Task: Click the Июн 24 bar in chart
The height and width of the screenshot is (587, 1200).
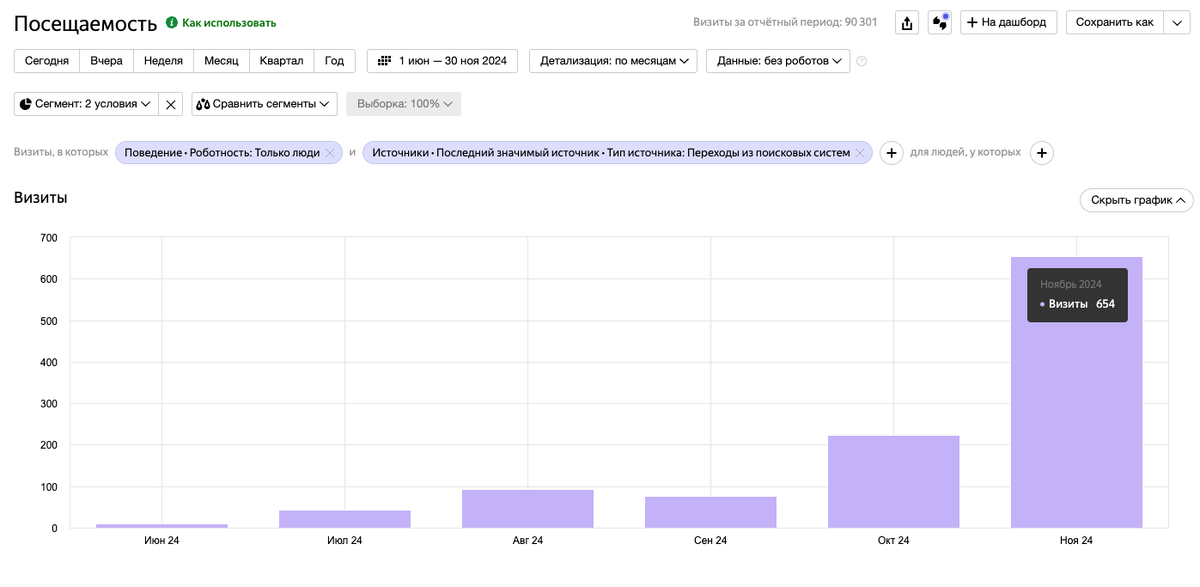Action: pyautogui.click(x=162, y=526)
